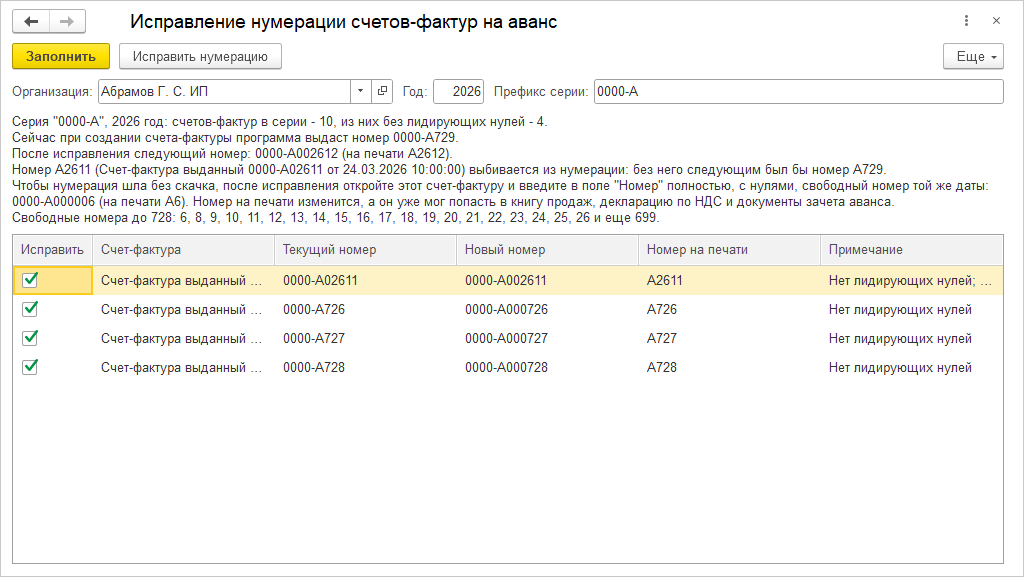Screen dimensions: 1024x577
Task: Toggle the checkbox in the 0000-A728 row
Action: (30, 367)
